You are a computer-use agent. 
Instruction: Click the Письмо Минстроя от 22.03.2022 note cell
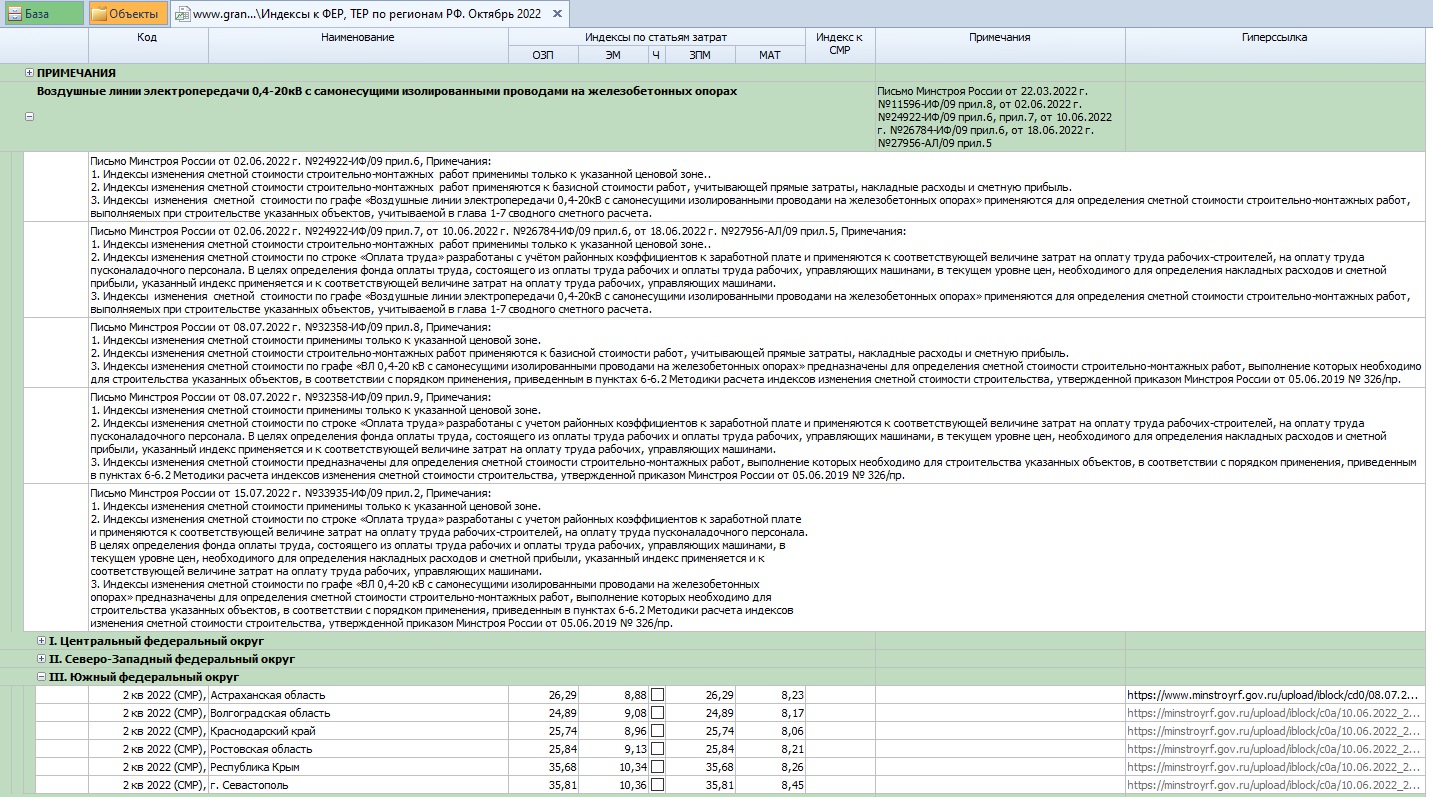1000,116
